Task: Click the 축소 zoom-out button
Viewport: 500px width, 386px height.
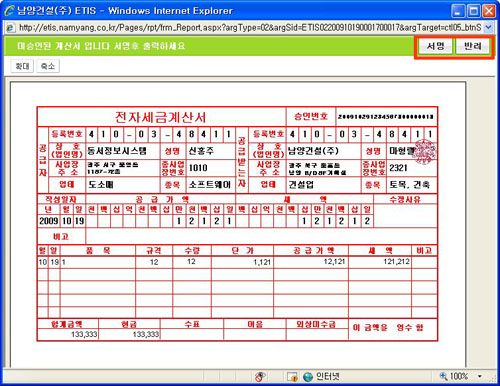Action: [48, 66]
